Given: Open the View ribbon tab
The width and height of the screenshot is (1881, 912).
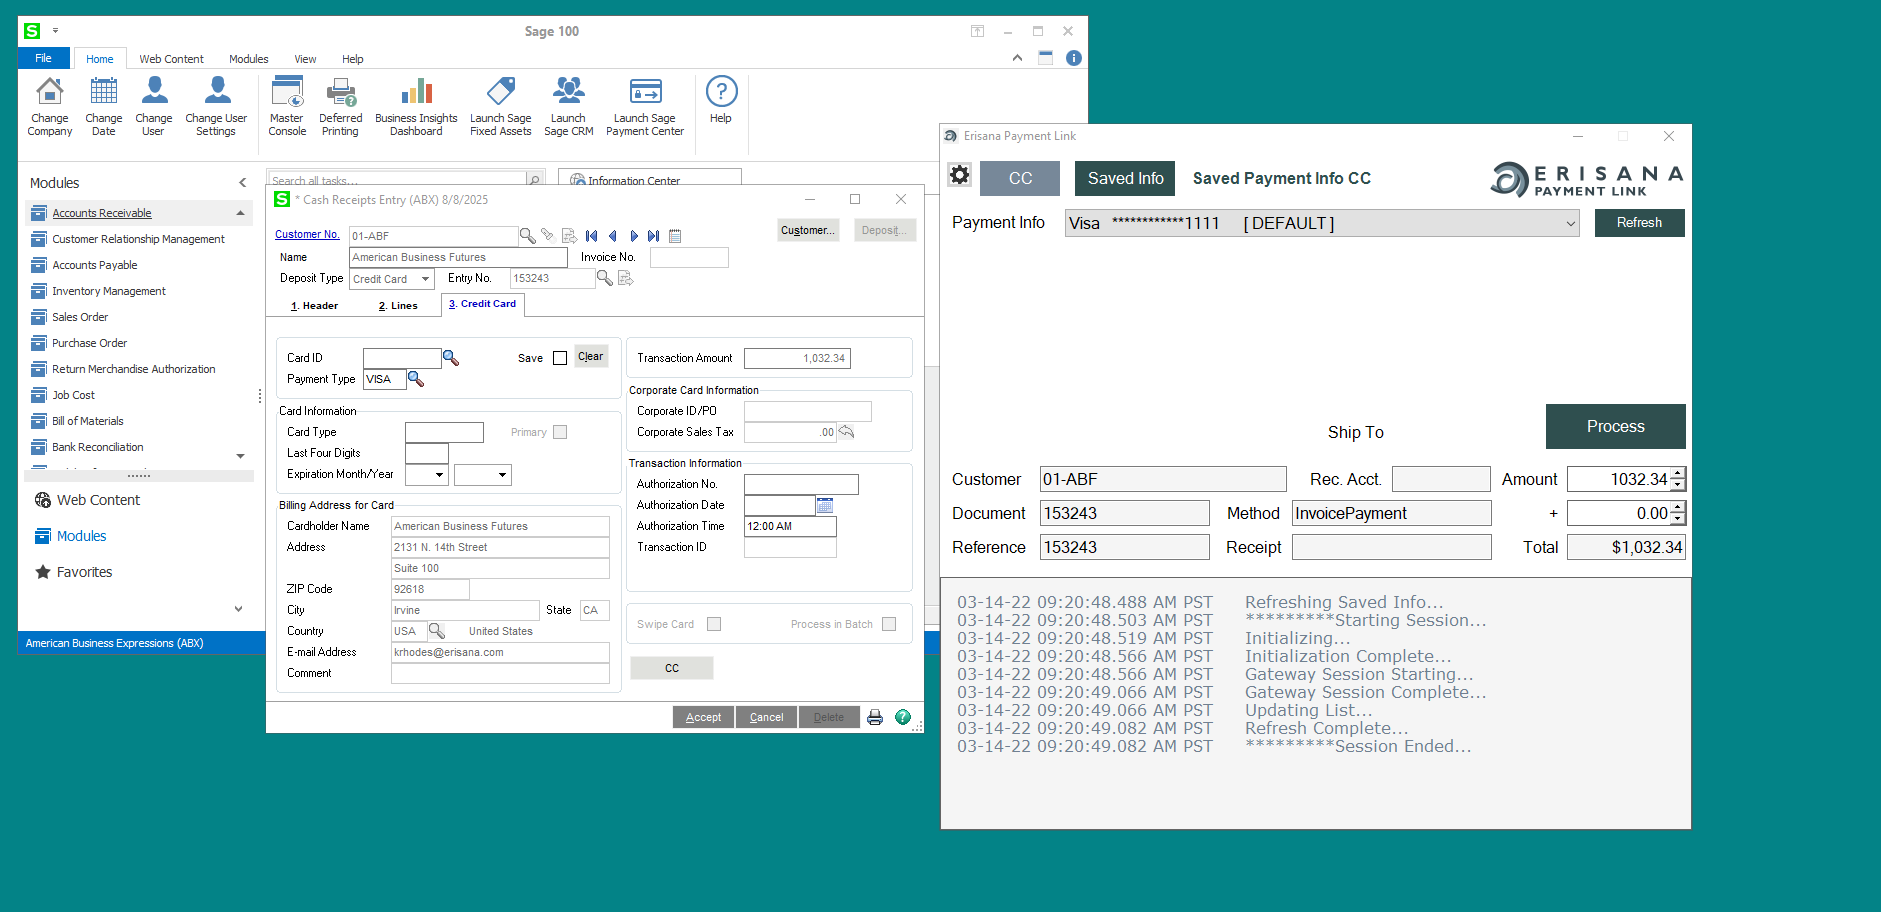Looking at the screenshot, I should (x=305, y=59).
